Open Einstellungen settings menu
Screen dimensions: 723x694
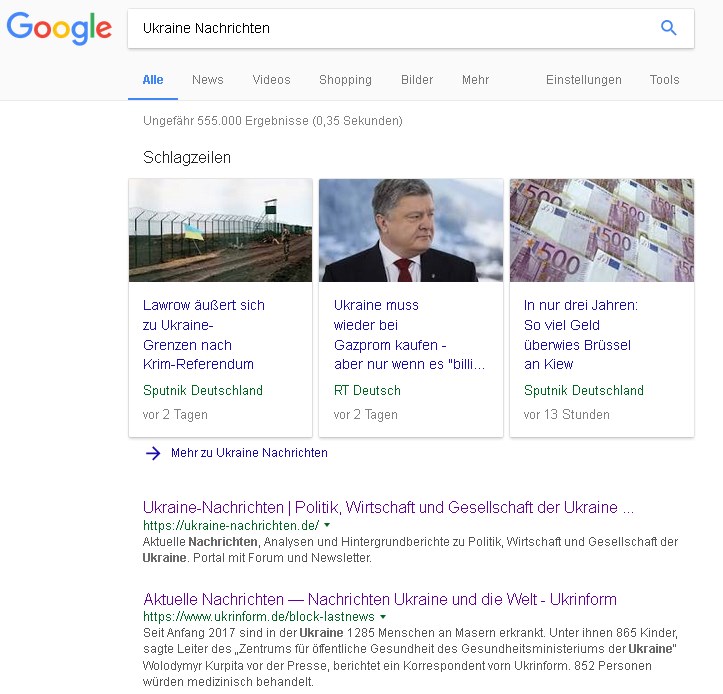(x=583, y=80)
